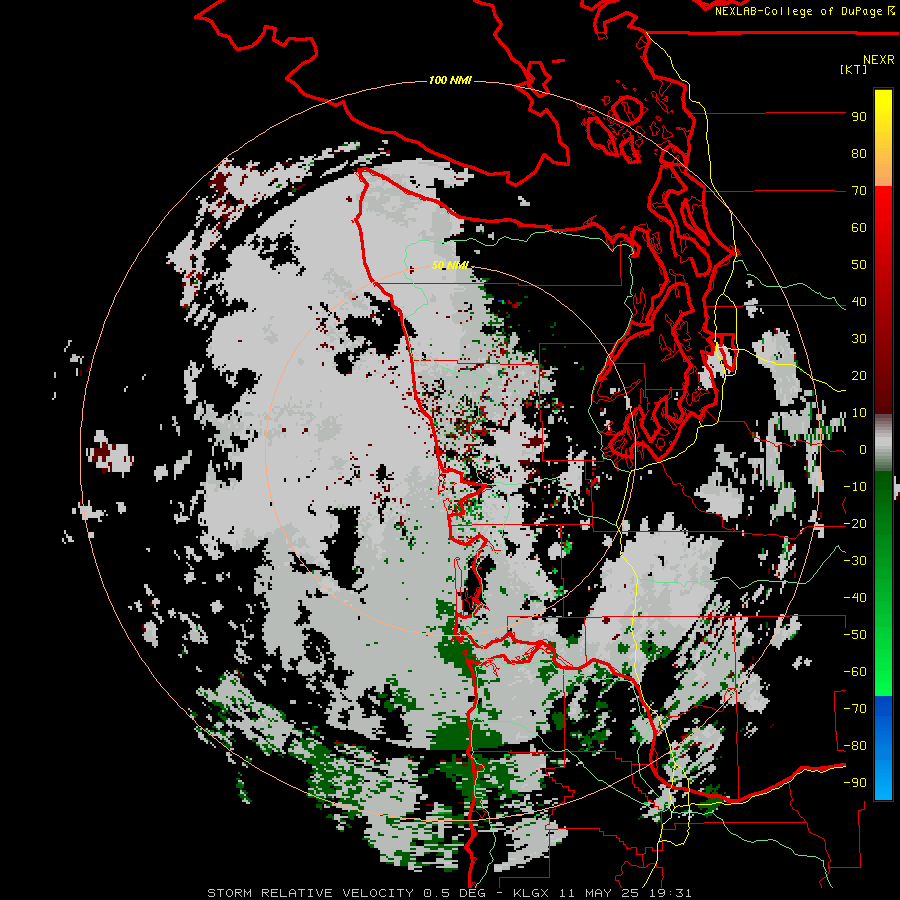Click the positive "70" velocity scale value
The image size is (900, 900).
pos(859,191)
